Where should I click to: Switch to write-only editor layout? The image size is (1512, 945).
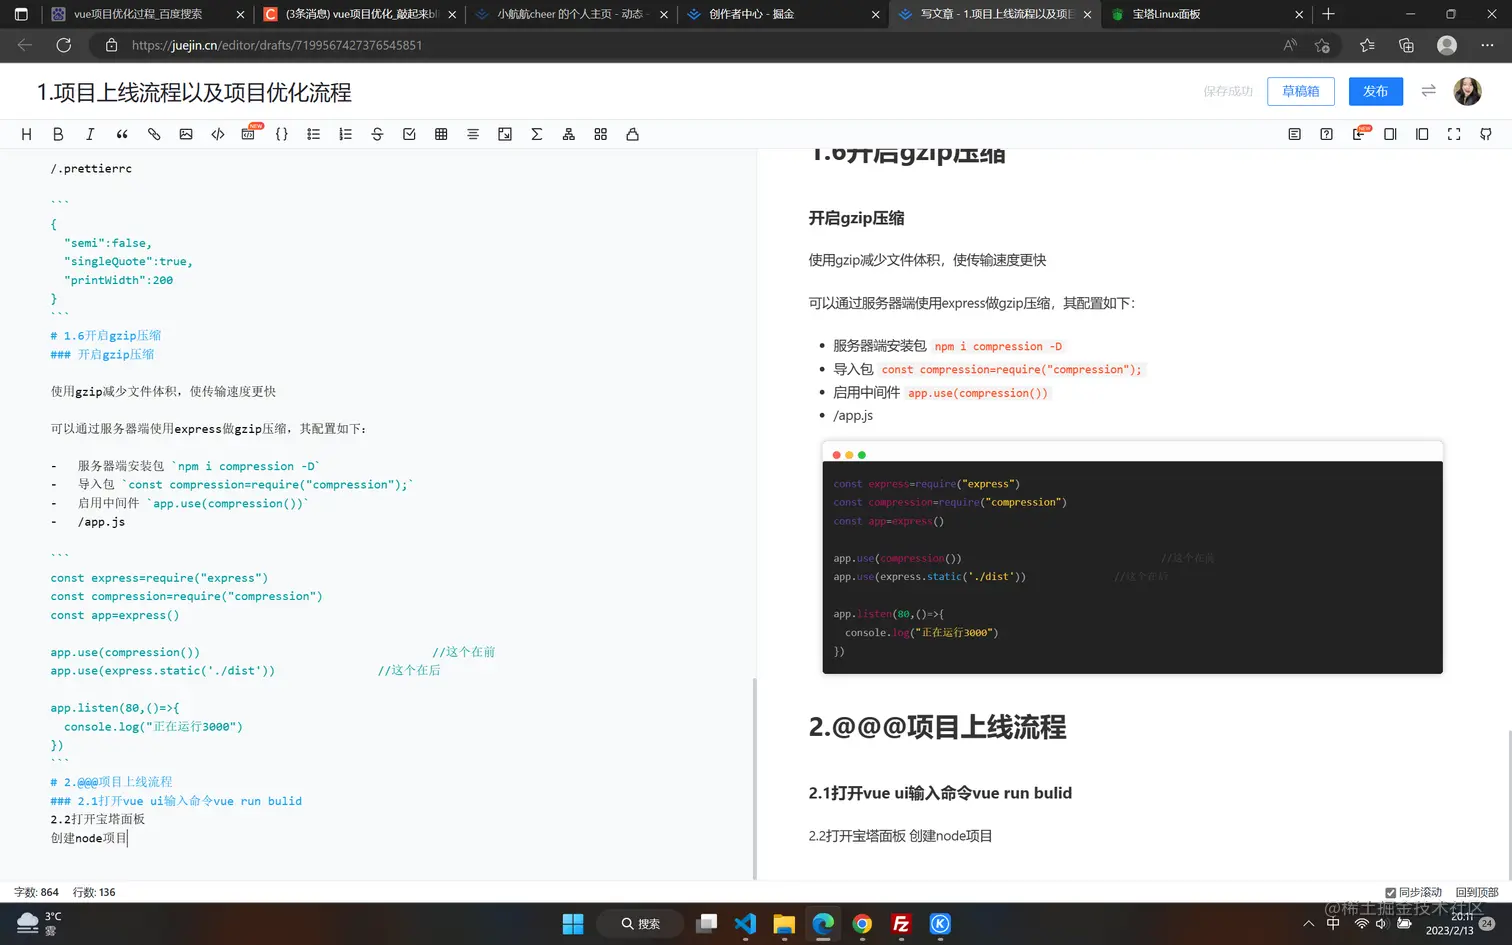click(x=1390, y=134)
